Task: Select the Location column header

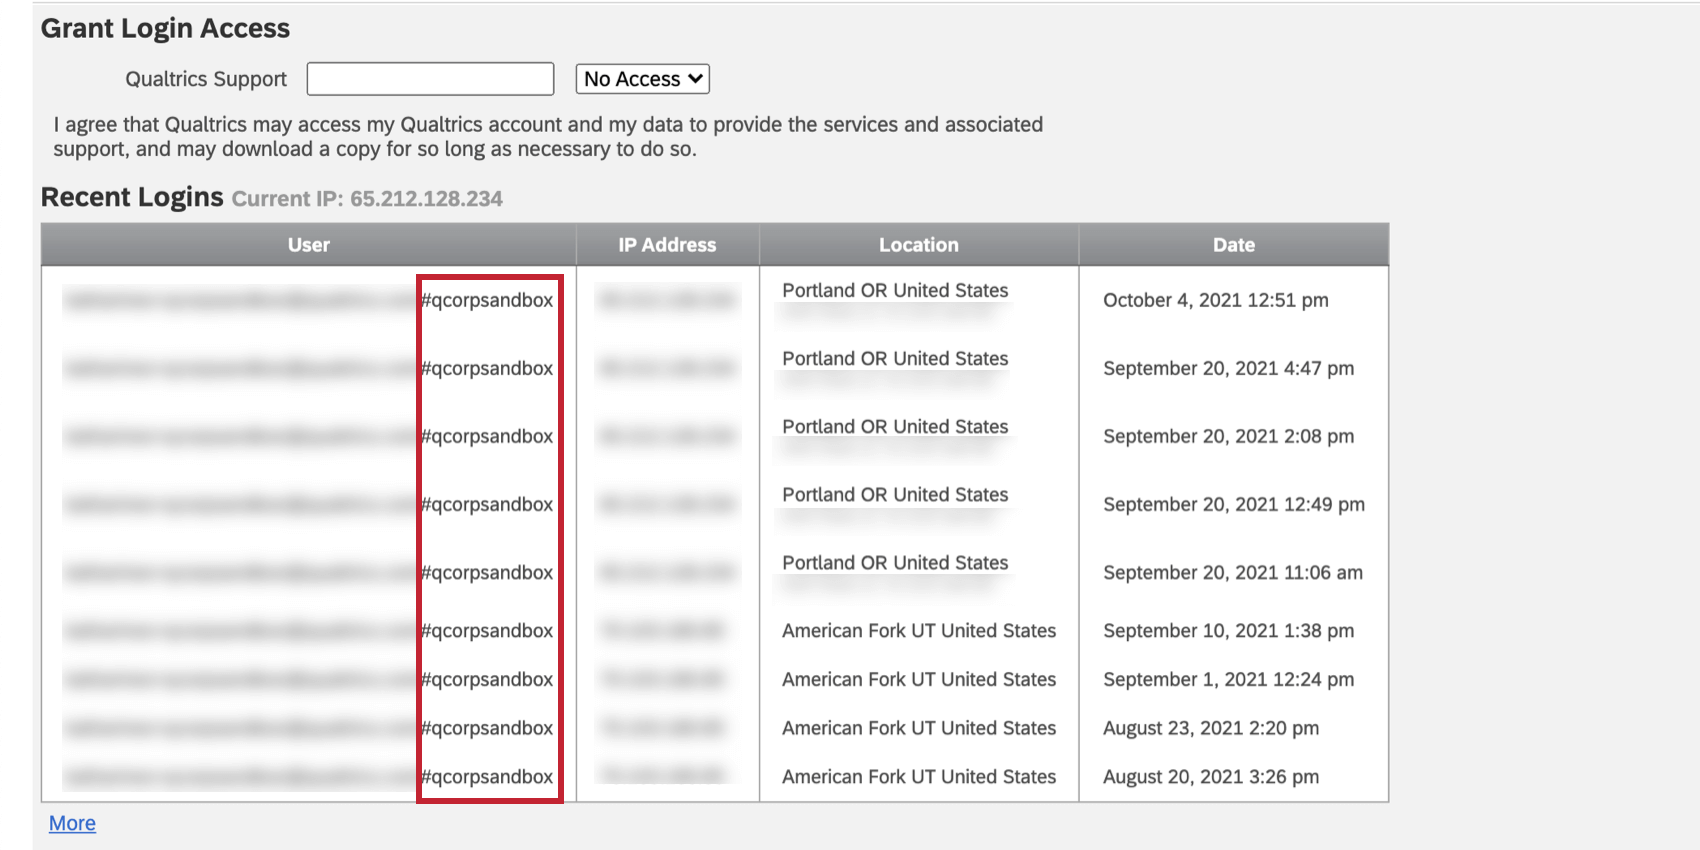Action: 918,244
